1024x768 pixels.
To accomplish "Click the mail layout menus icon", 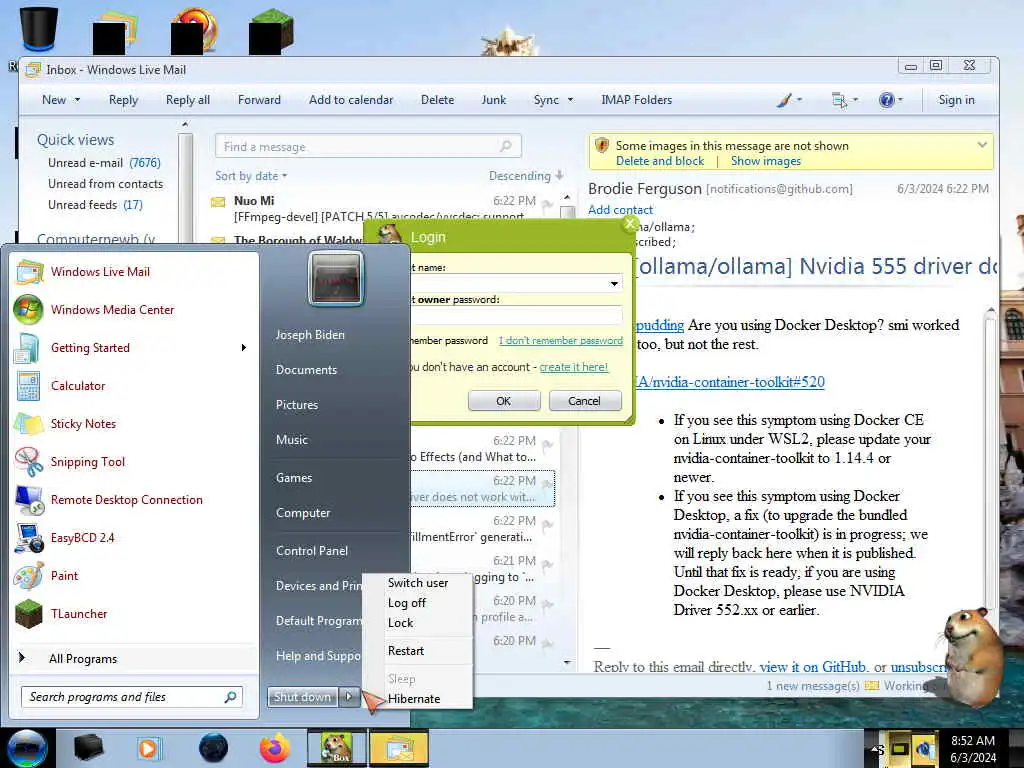I will tap(839, 100).
